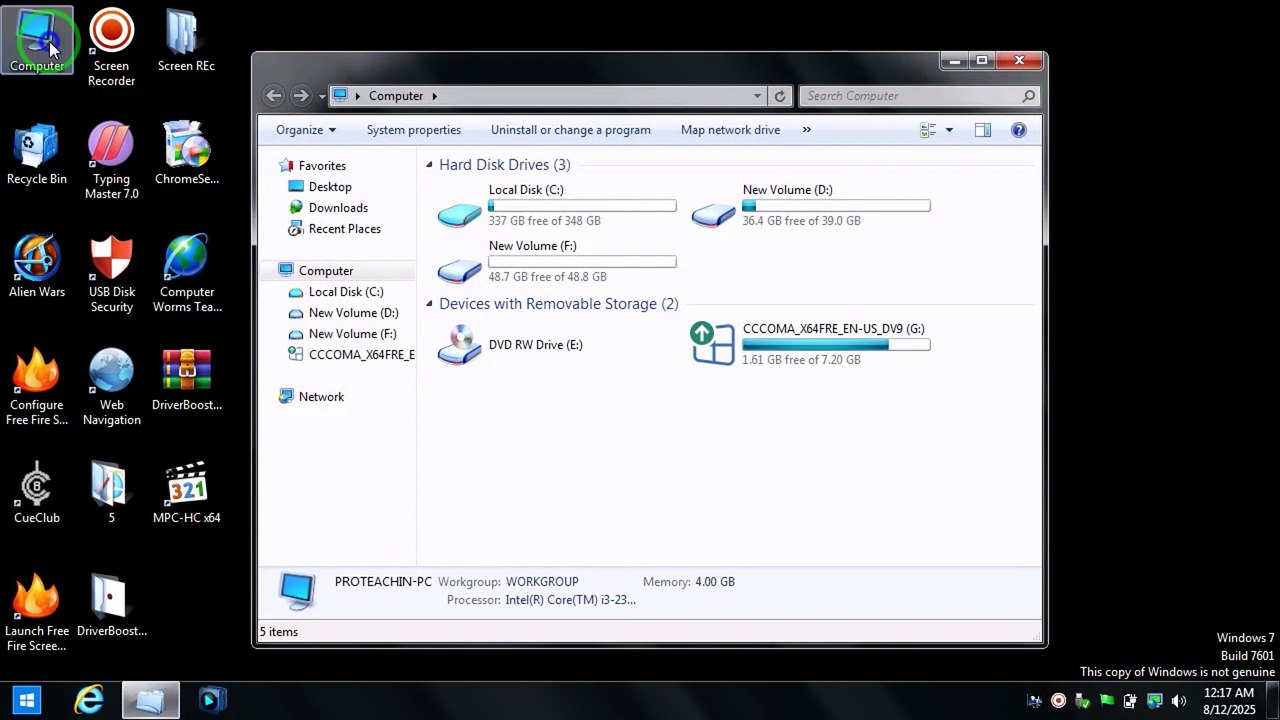Collapse the Devices with Removable Storage group
This screenshot has height=720, width=1280.
(429, 304)
